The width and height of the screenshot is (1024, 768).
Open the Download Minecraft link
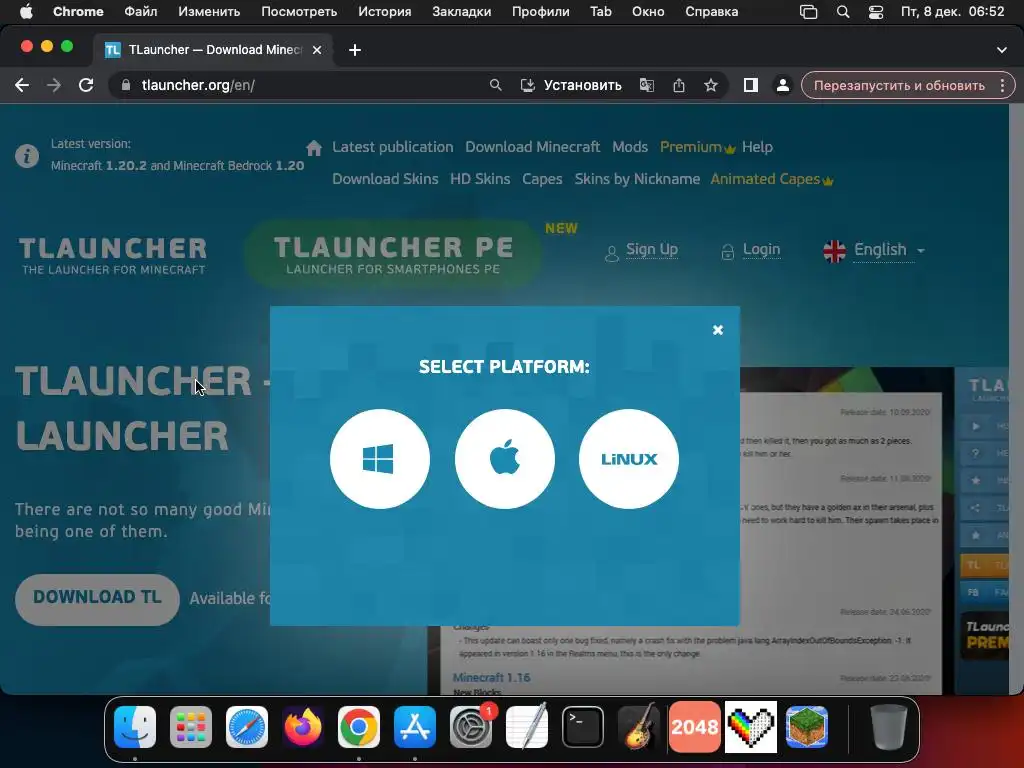[532, 147]
